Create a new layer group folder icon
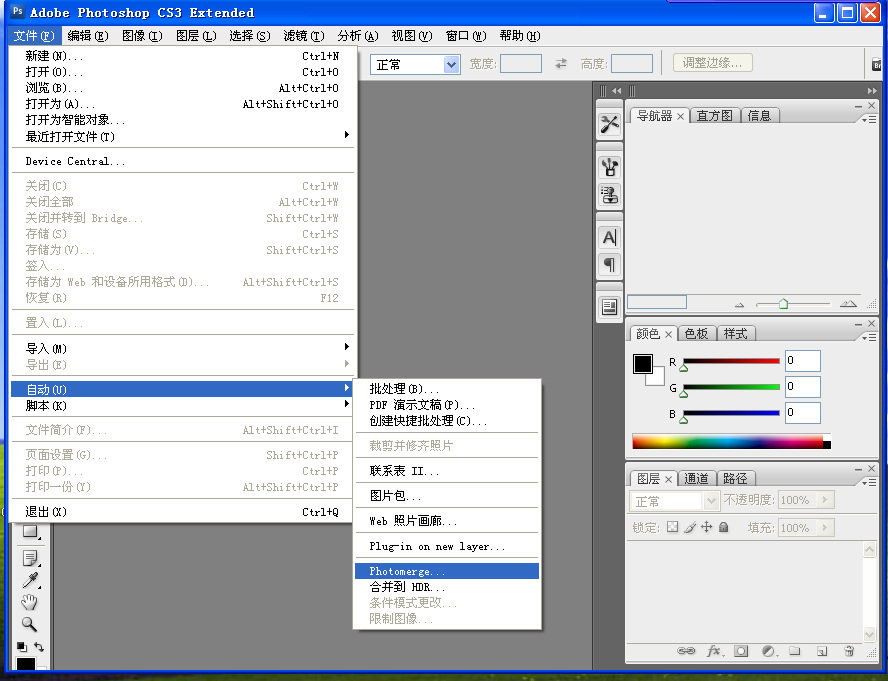Viewport: 888px width, 681px height. (795, 651)
